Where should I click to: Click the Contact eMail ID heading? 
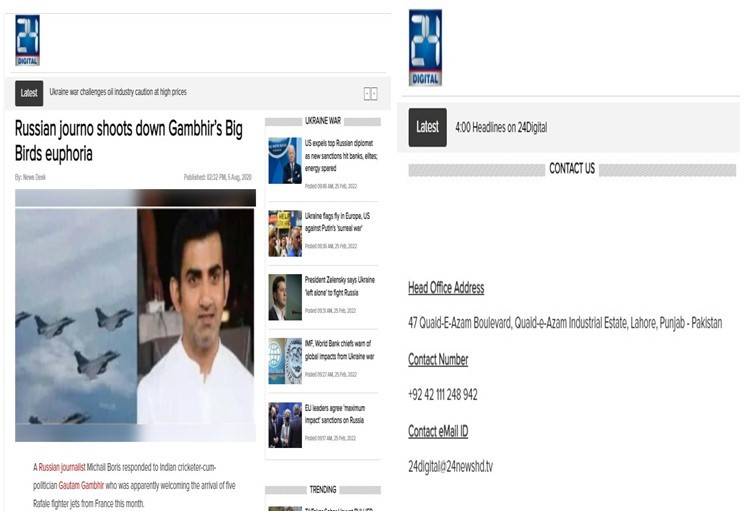[438, 432]
